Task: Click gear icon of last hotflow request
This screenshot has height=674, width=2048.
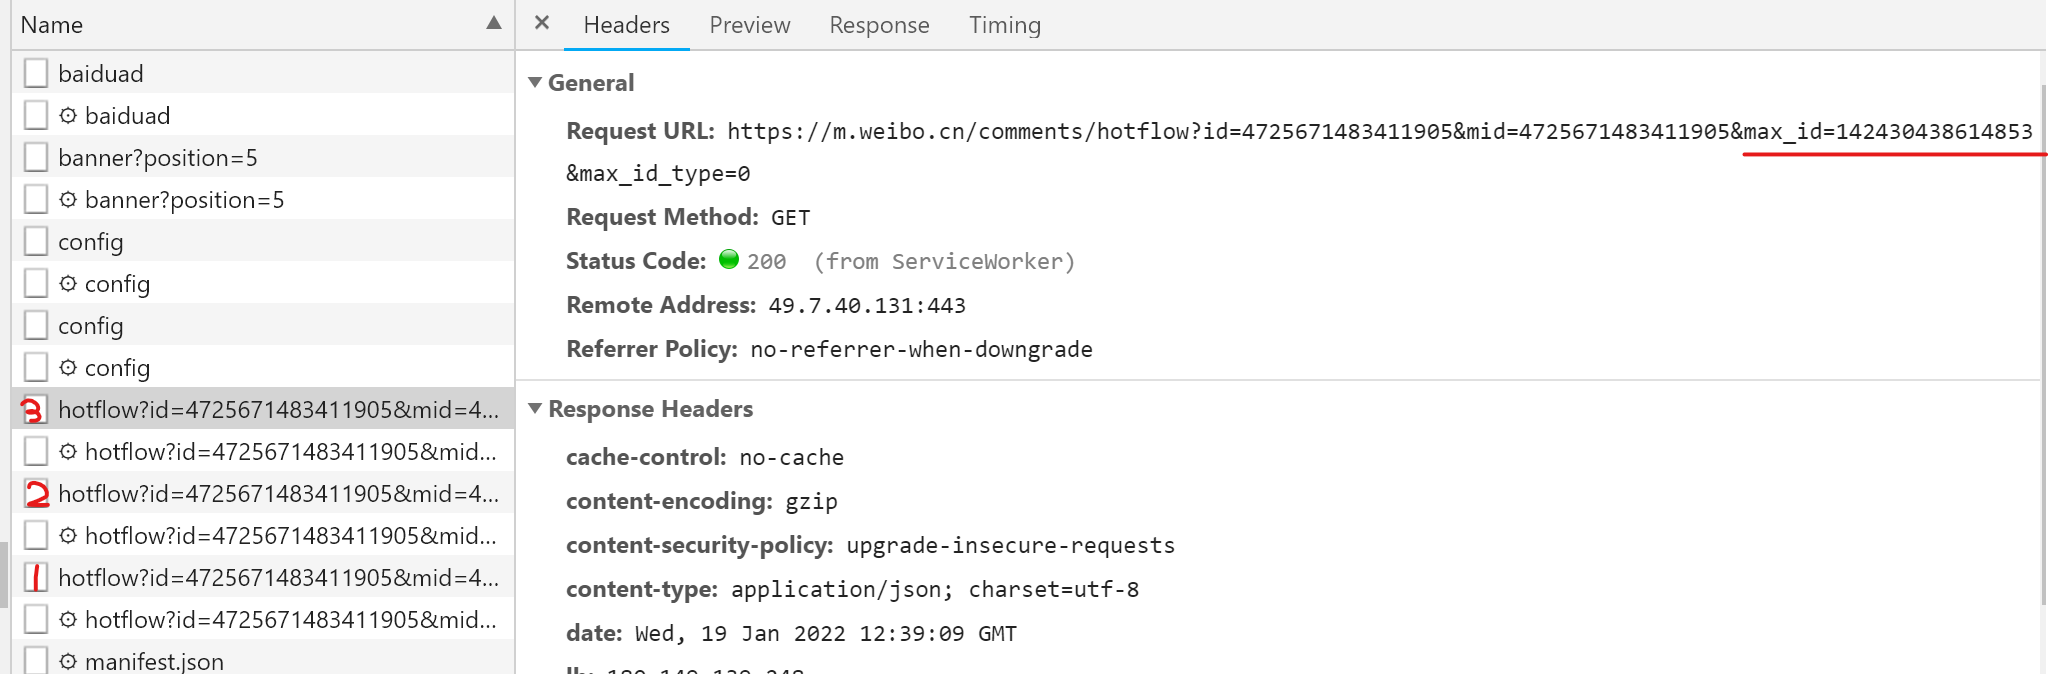Action: click(x=68, y=620)
